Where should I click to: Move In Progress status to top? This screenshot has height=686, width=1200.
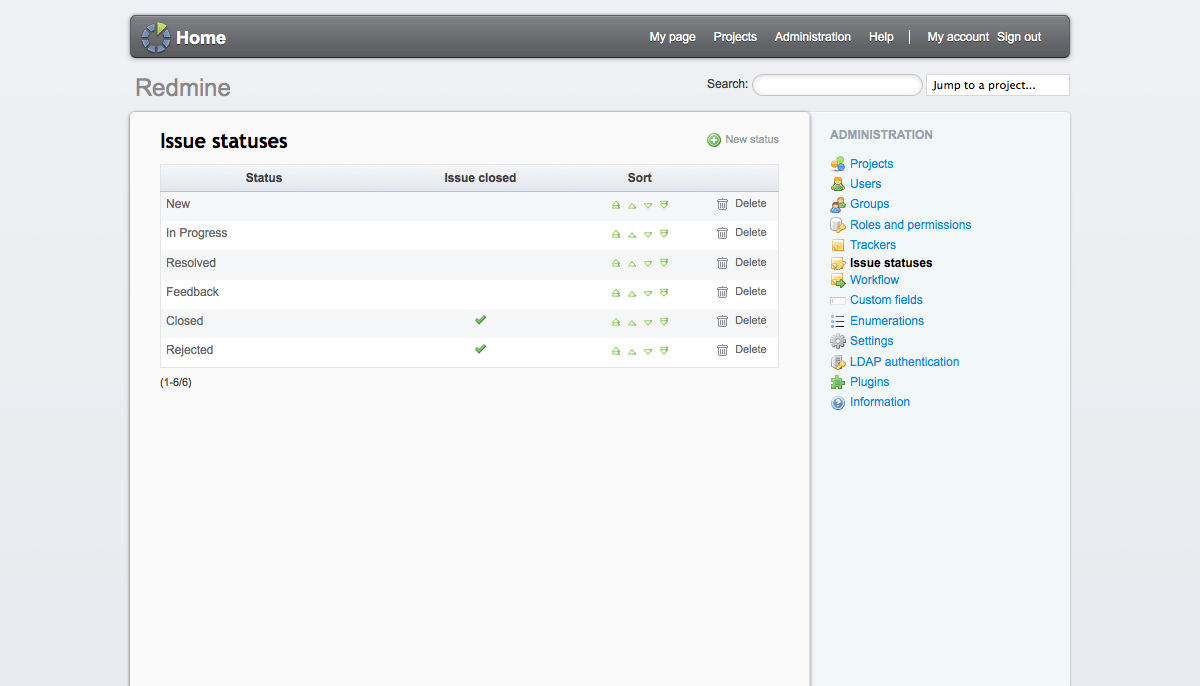tap(616, 234)
